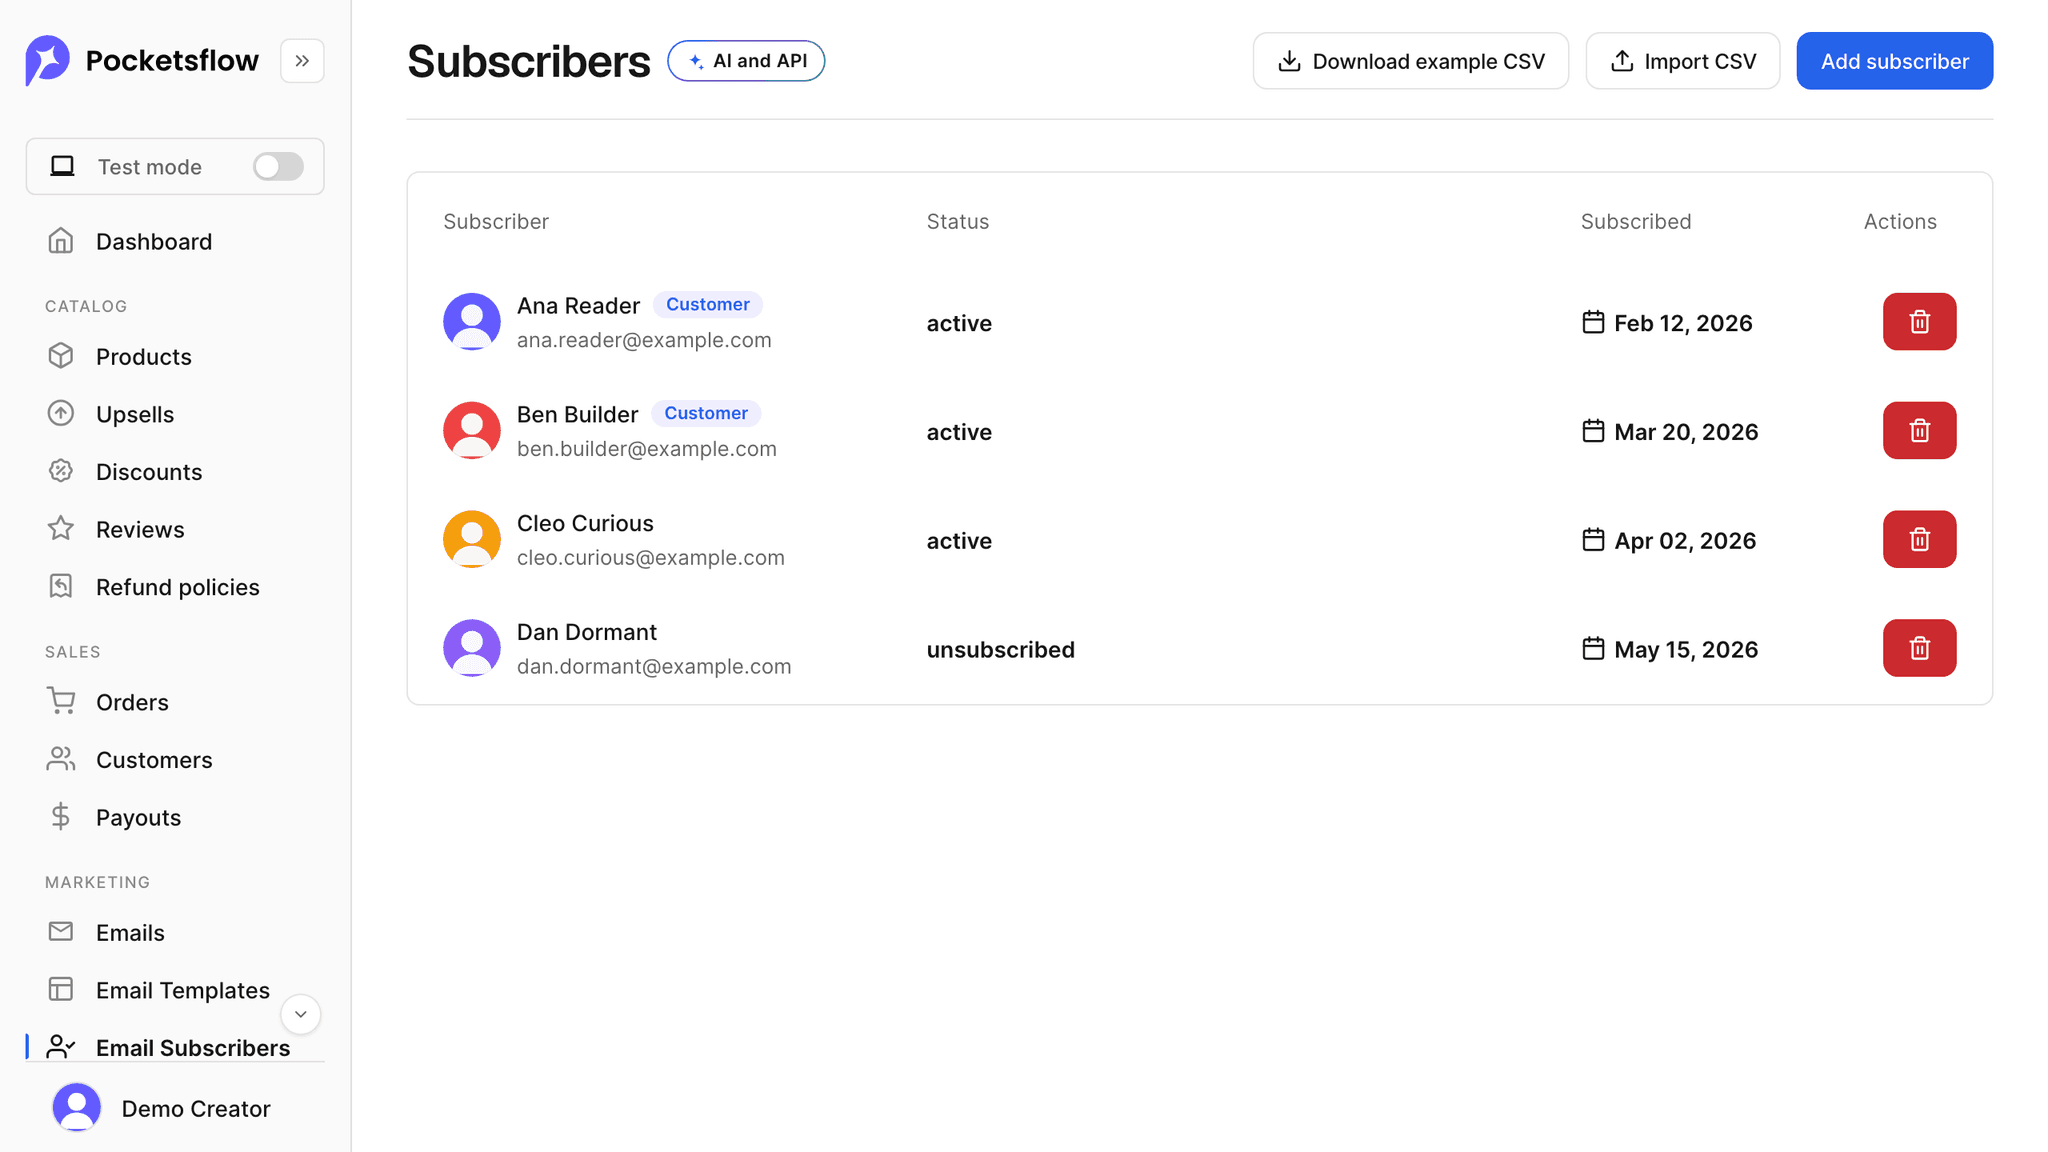The width and height of the screenshot is (2048, 1152).
Task: Click the Refund policies receipt icon
Action: click(61, 586)
